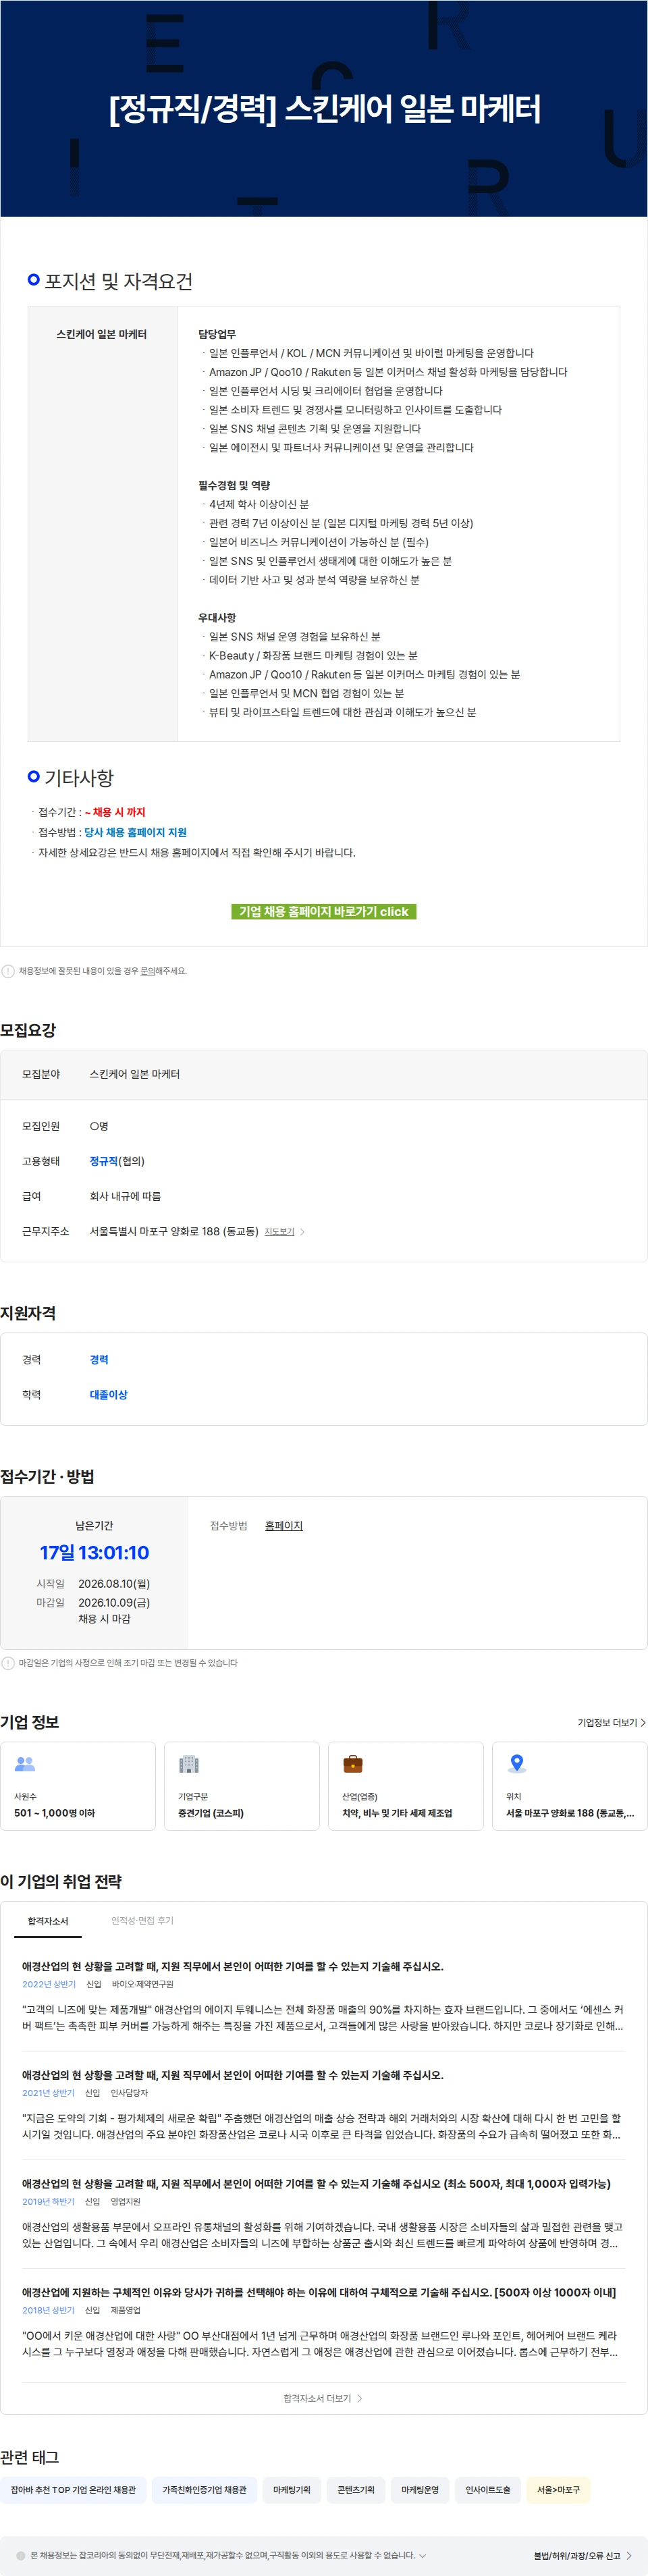Open 지도보기 map link next to address
The height and width of the screenshot is (2576, 648).
[x=279, y=1231]
